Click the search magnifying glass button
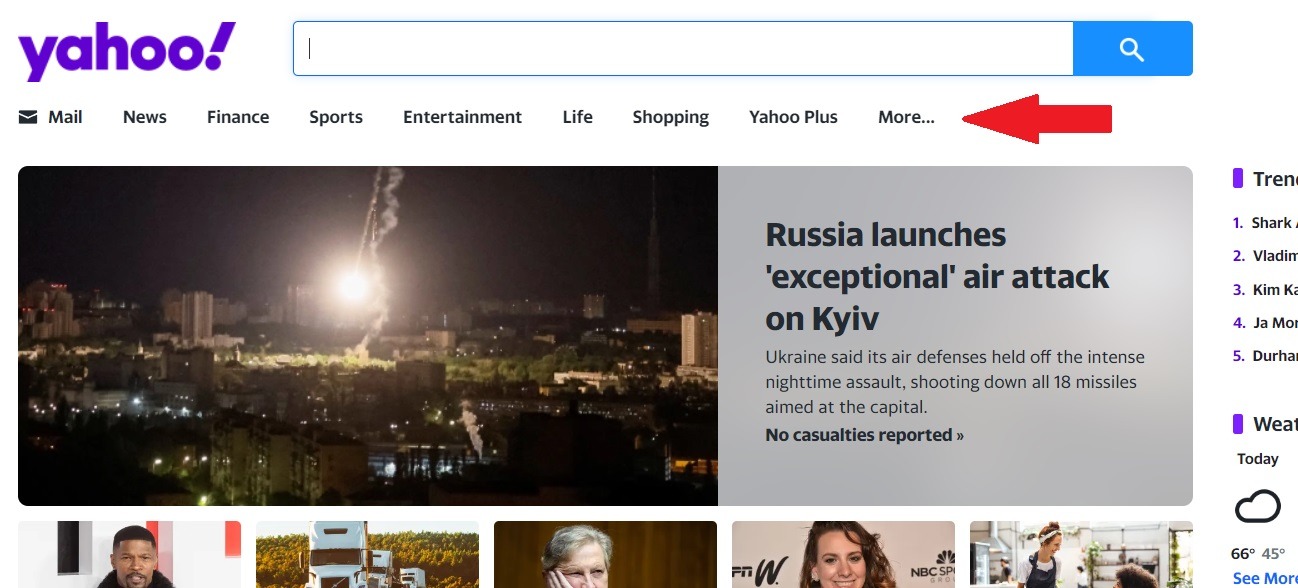The width and height of the screenshot is (1298, 588). tap(1132, 47)
